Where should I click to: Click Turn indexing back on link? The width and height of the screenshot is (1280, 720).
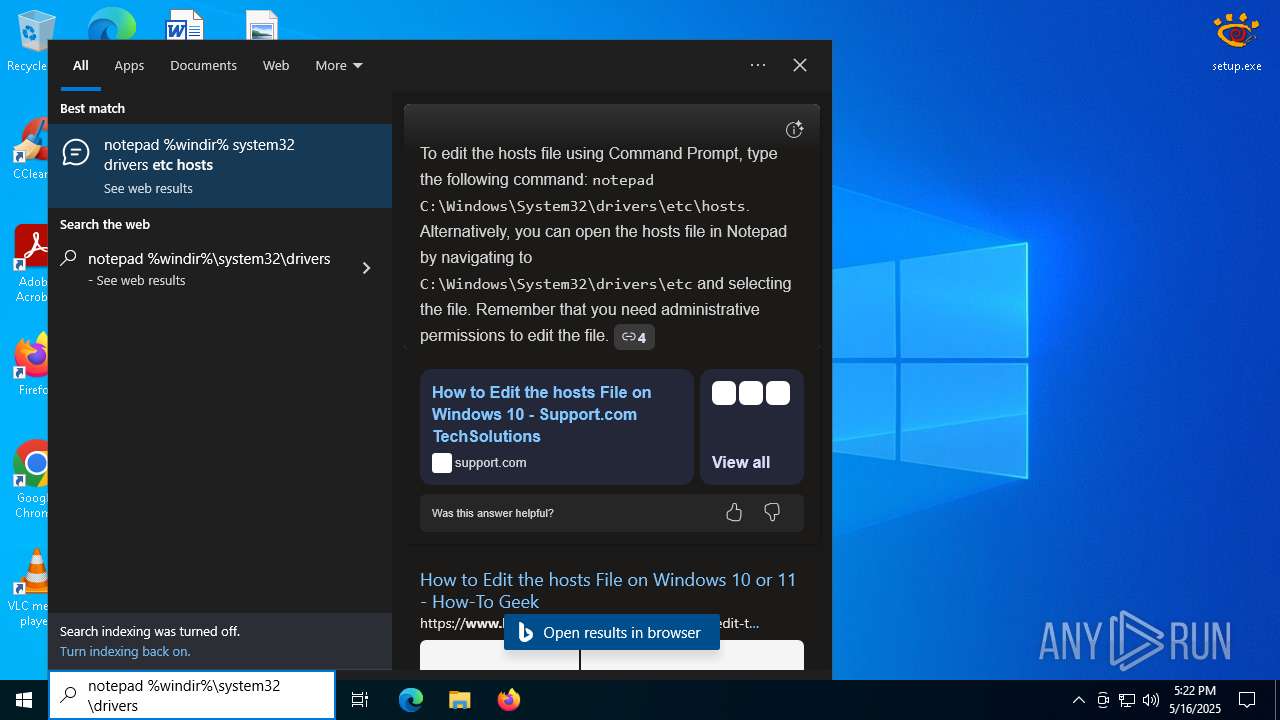point(125,651)
